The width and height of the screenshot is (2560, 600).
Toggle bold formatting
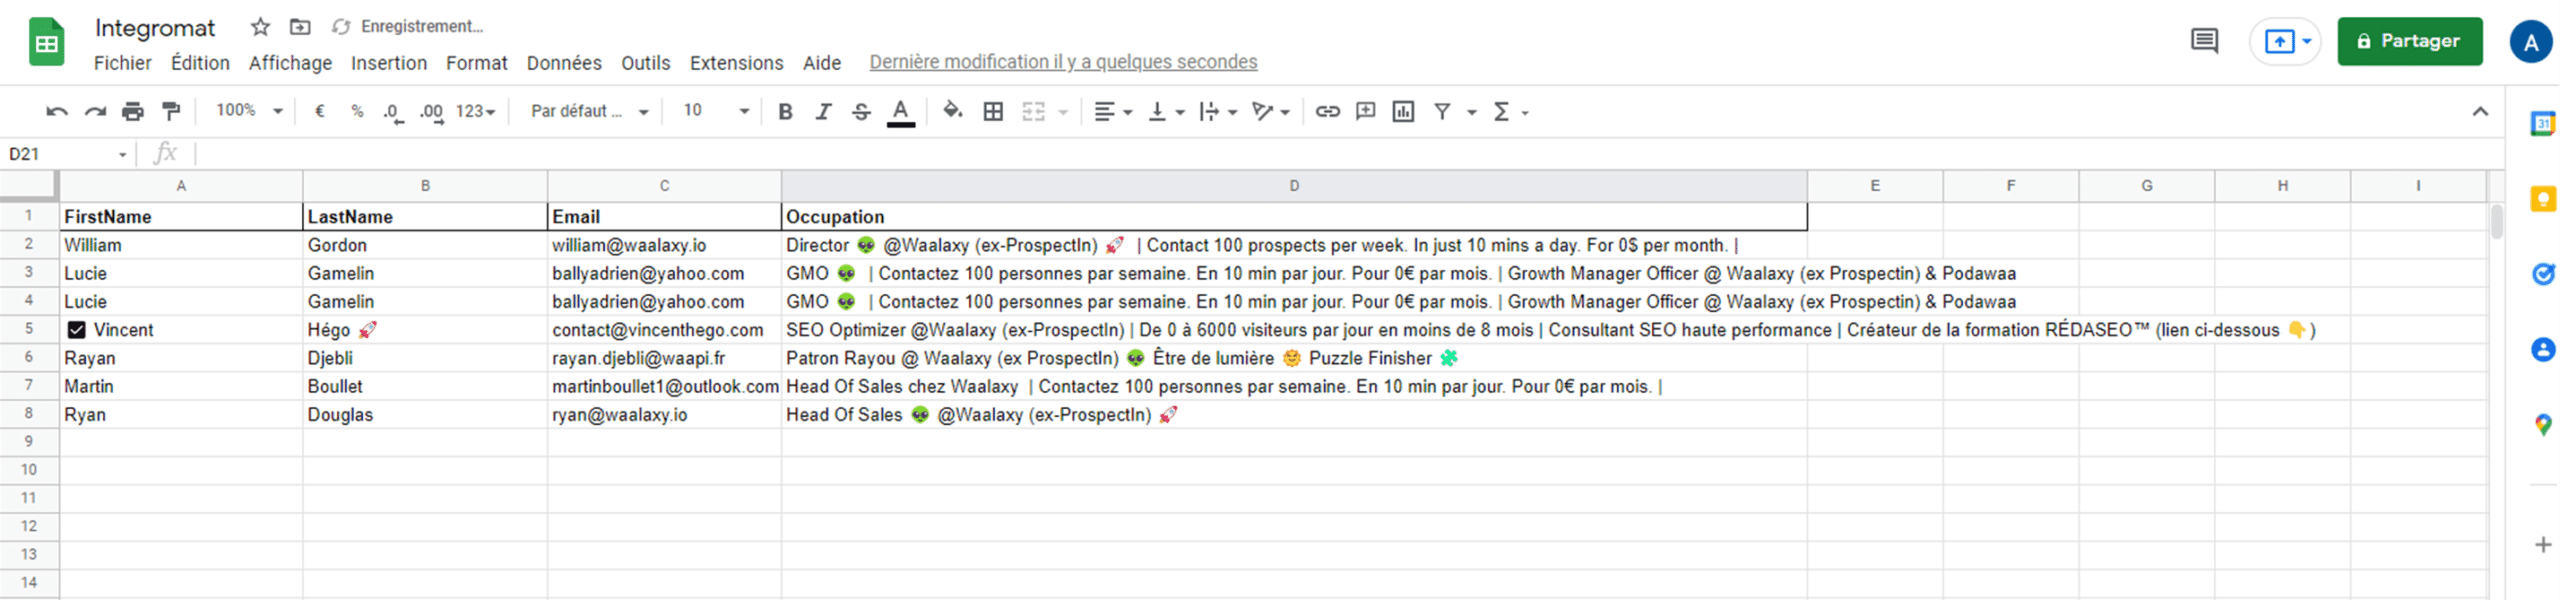785,112
